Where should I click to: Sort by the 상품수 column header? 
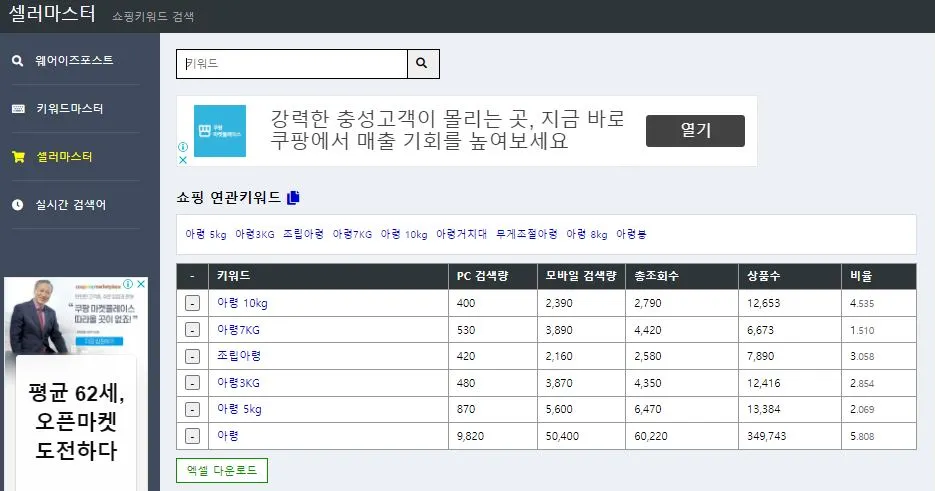790,276
